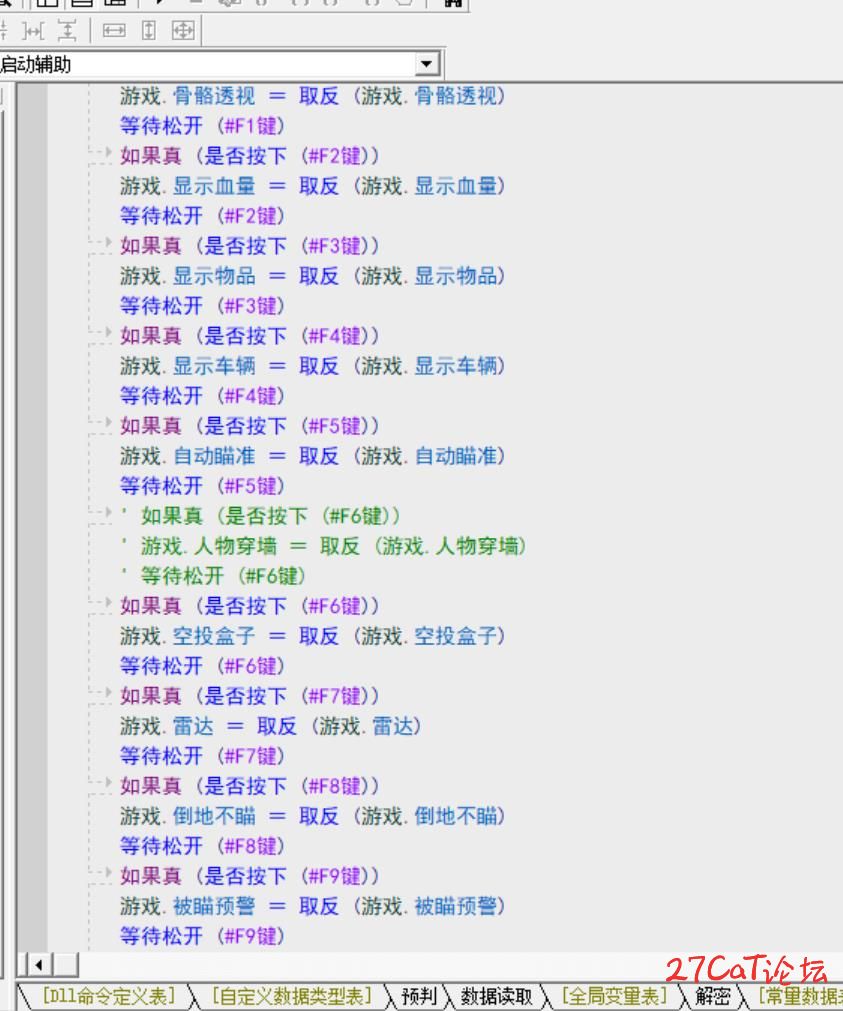Select the green commented 如果真 (#F6键) line

261,516
